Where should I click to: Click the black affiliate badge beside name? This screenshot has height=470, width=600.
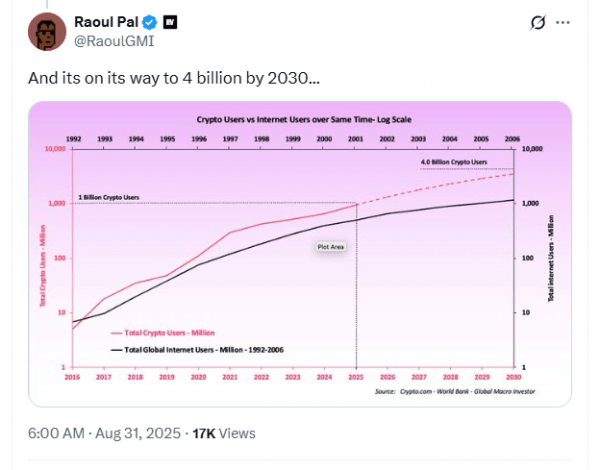[x=170, y=22]
